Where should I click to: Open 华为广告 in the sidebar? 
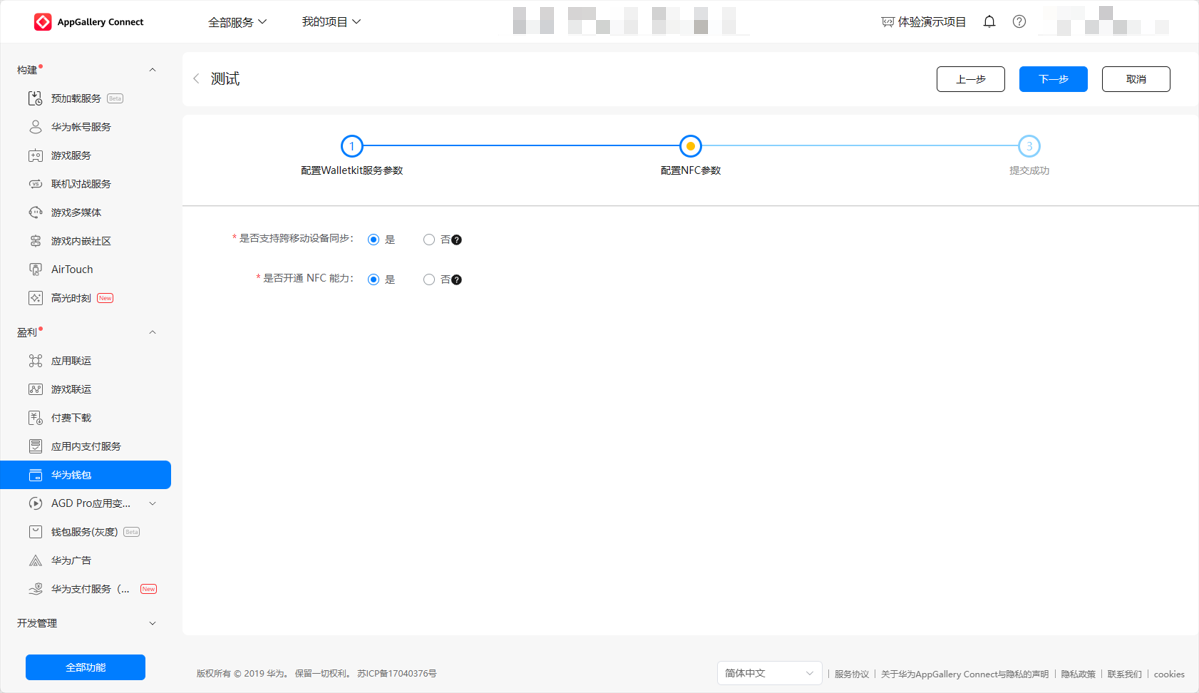point(71,561)
